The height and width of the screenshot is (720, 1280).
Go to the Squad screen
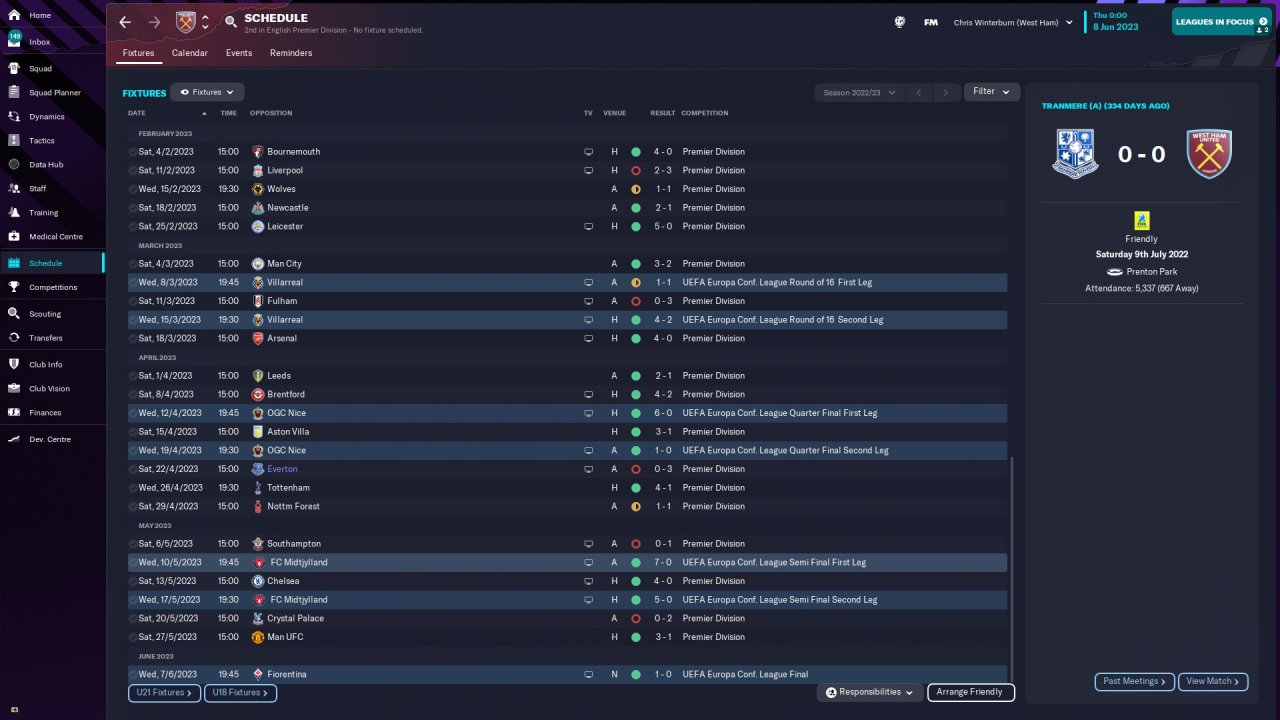click(x=40, y=69)
